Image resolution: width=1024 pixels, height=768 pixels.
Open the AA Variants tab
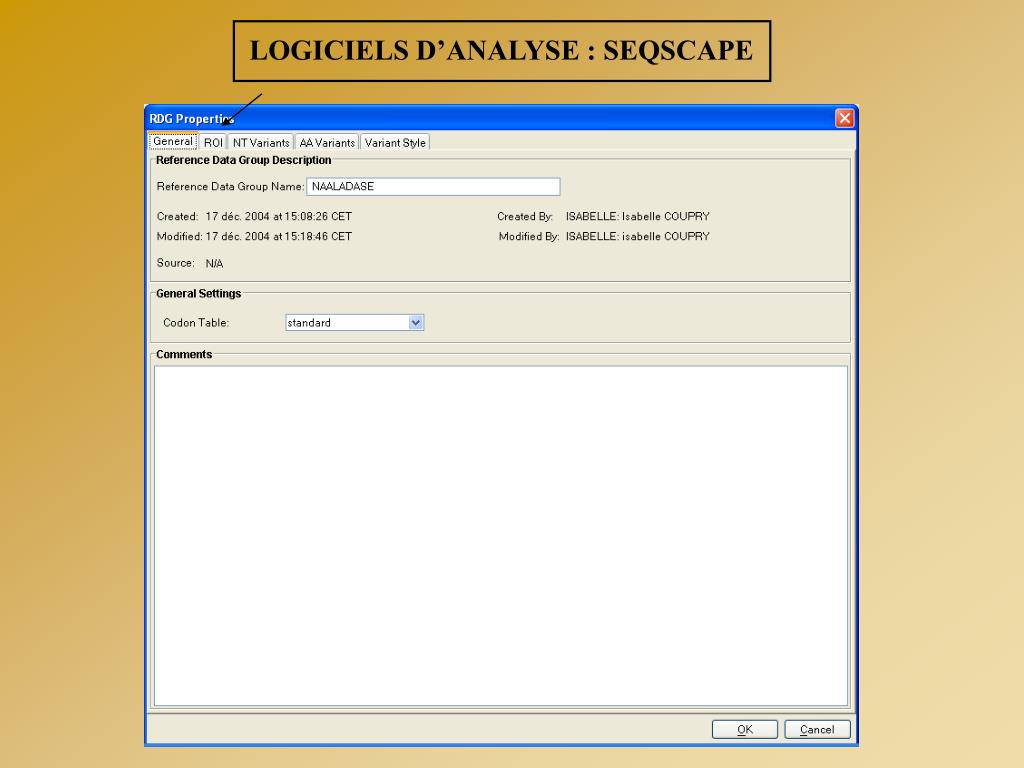tap(327, 142)
